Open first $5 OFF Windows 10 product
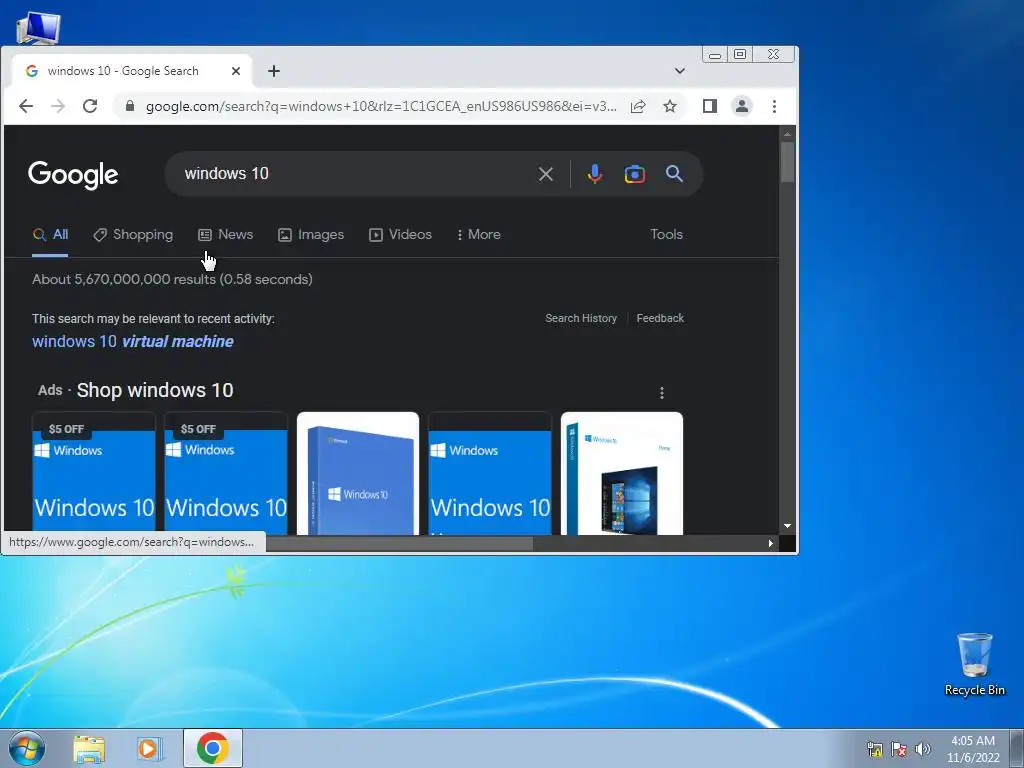 point(94,473)
